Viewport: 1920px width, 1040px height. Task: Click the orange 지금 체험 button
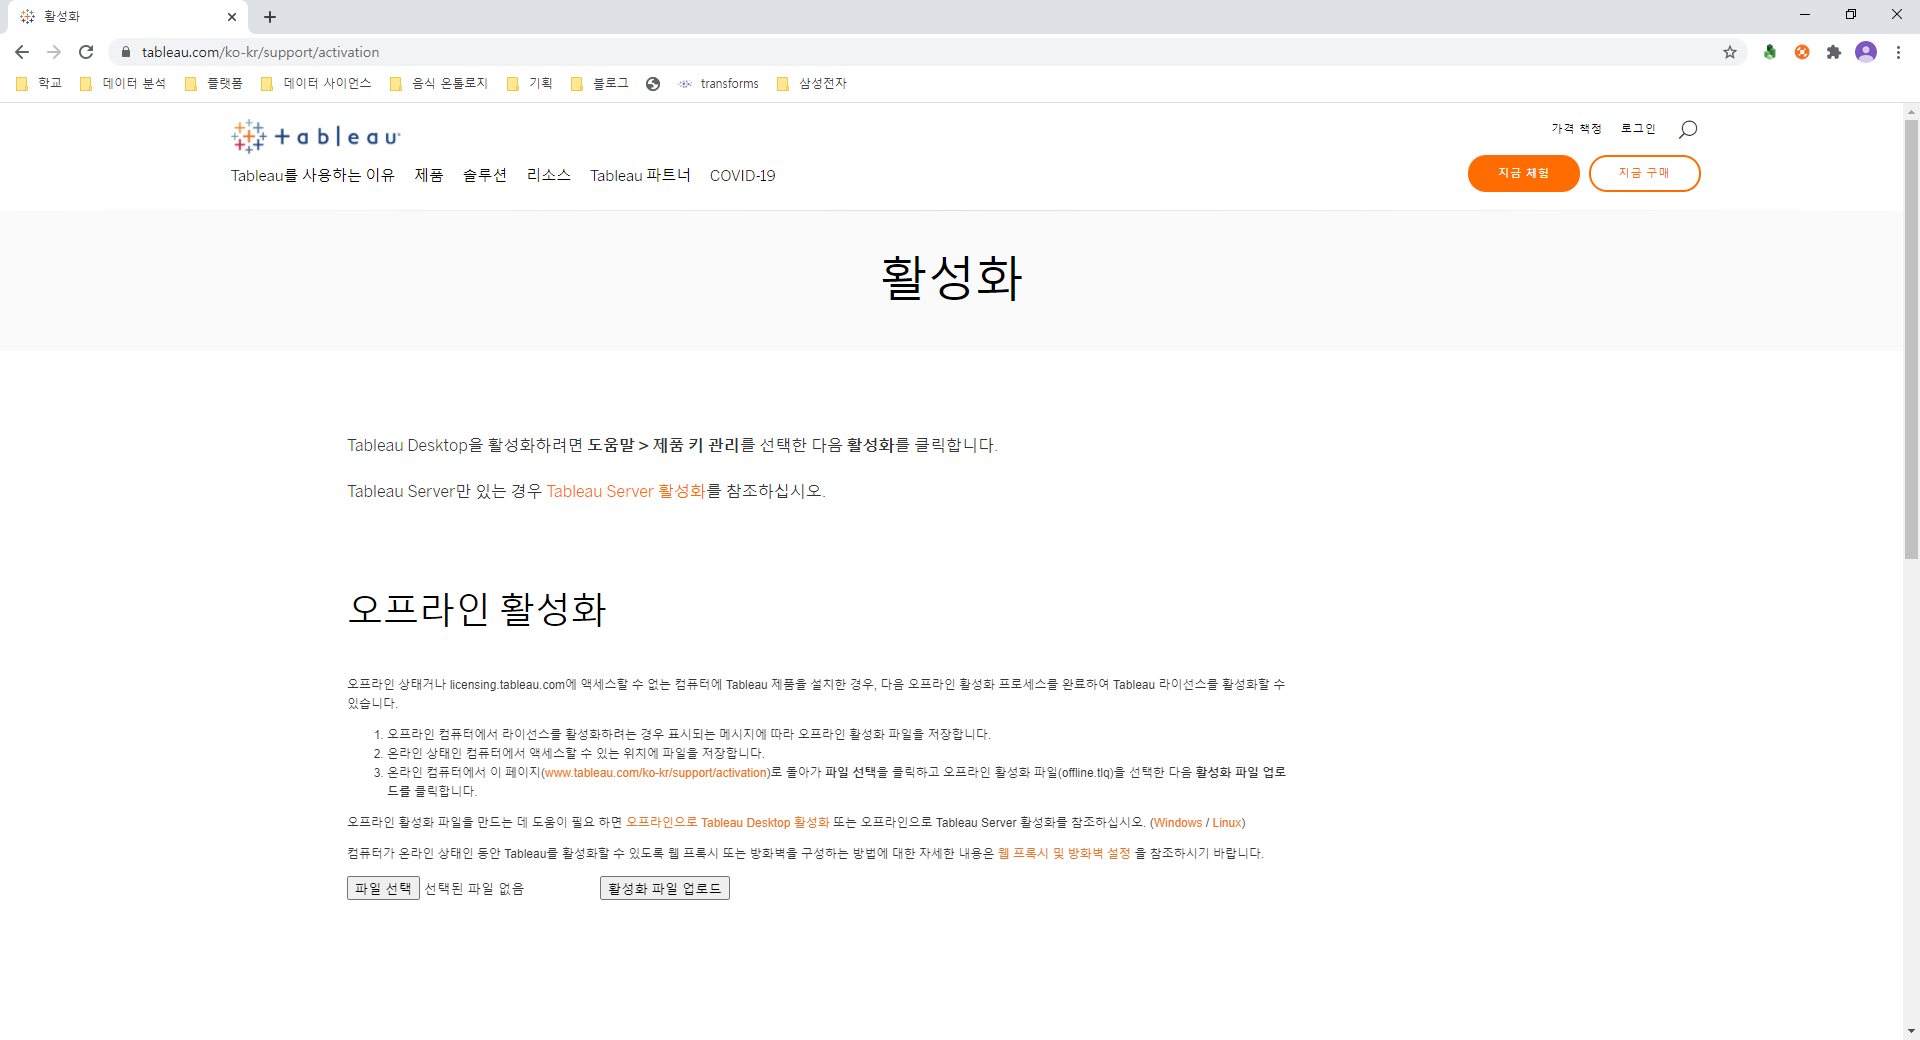pos(1524,173)
